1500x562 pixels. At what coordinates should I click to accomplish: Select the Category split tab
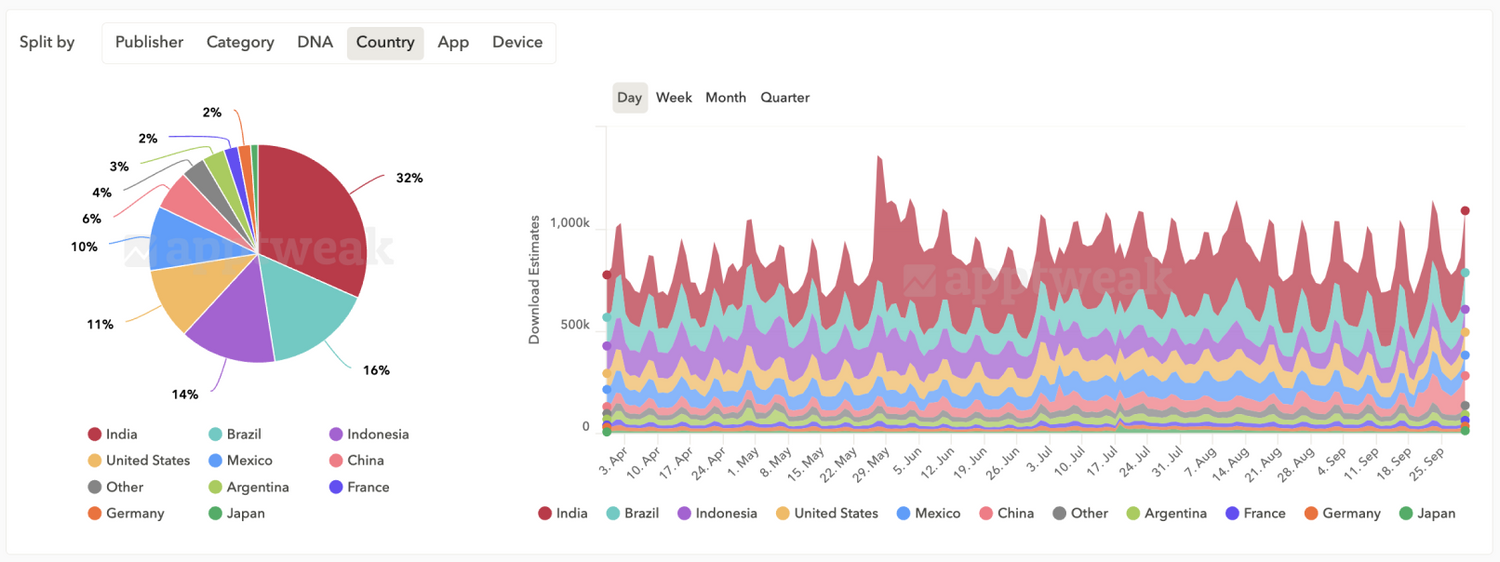[x=240, y=42]
